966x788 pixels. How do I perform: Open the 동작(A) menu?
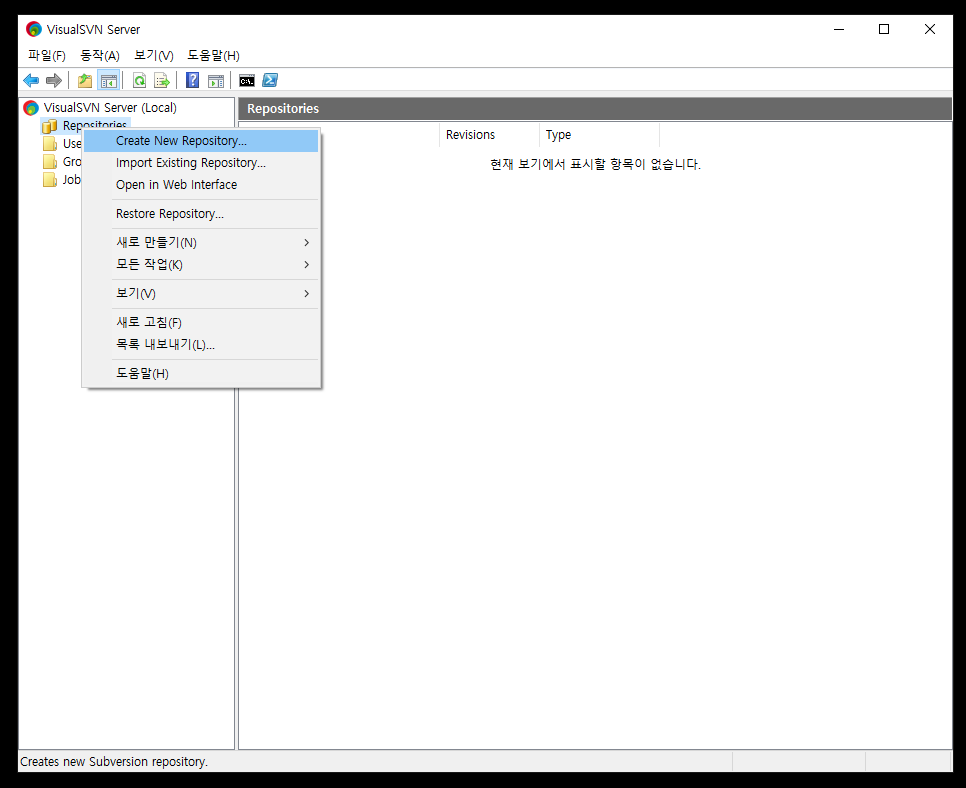[100, 55]
